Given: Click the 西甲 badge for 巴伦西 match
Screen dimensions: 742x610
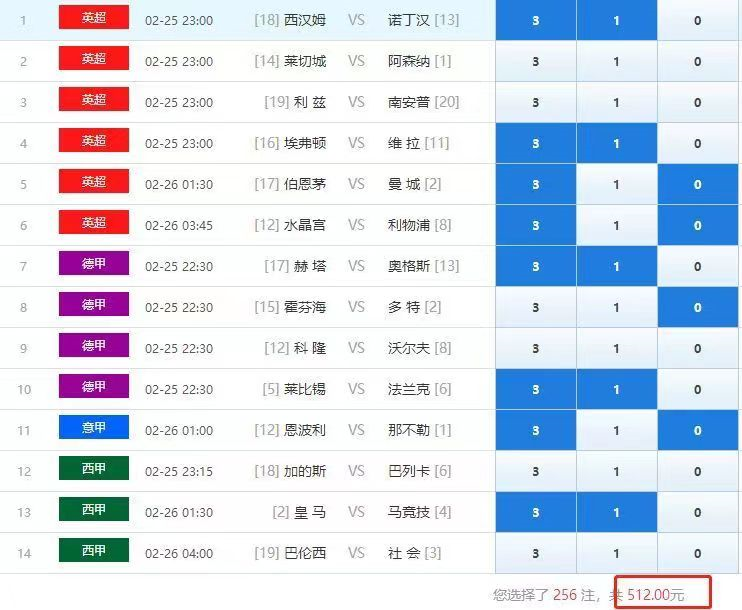Looking at the screenshot, I should coord(94,550).
